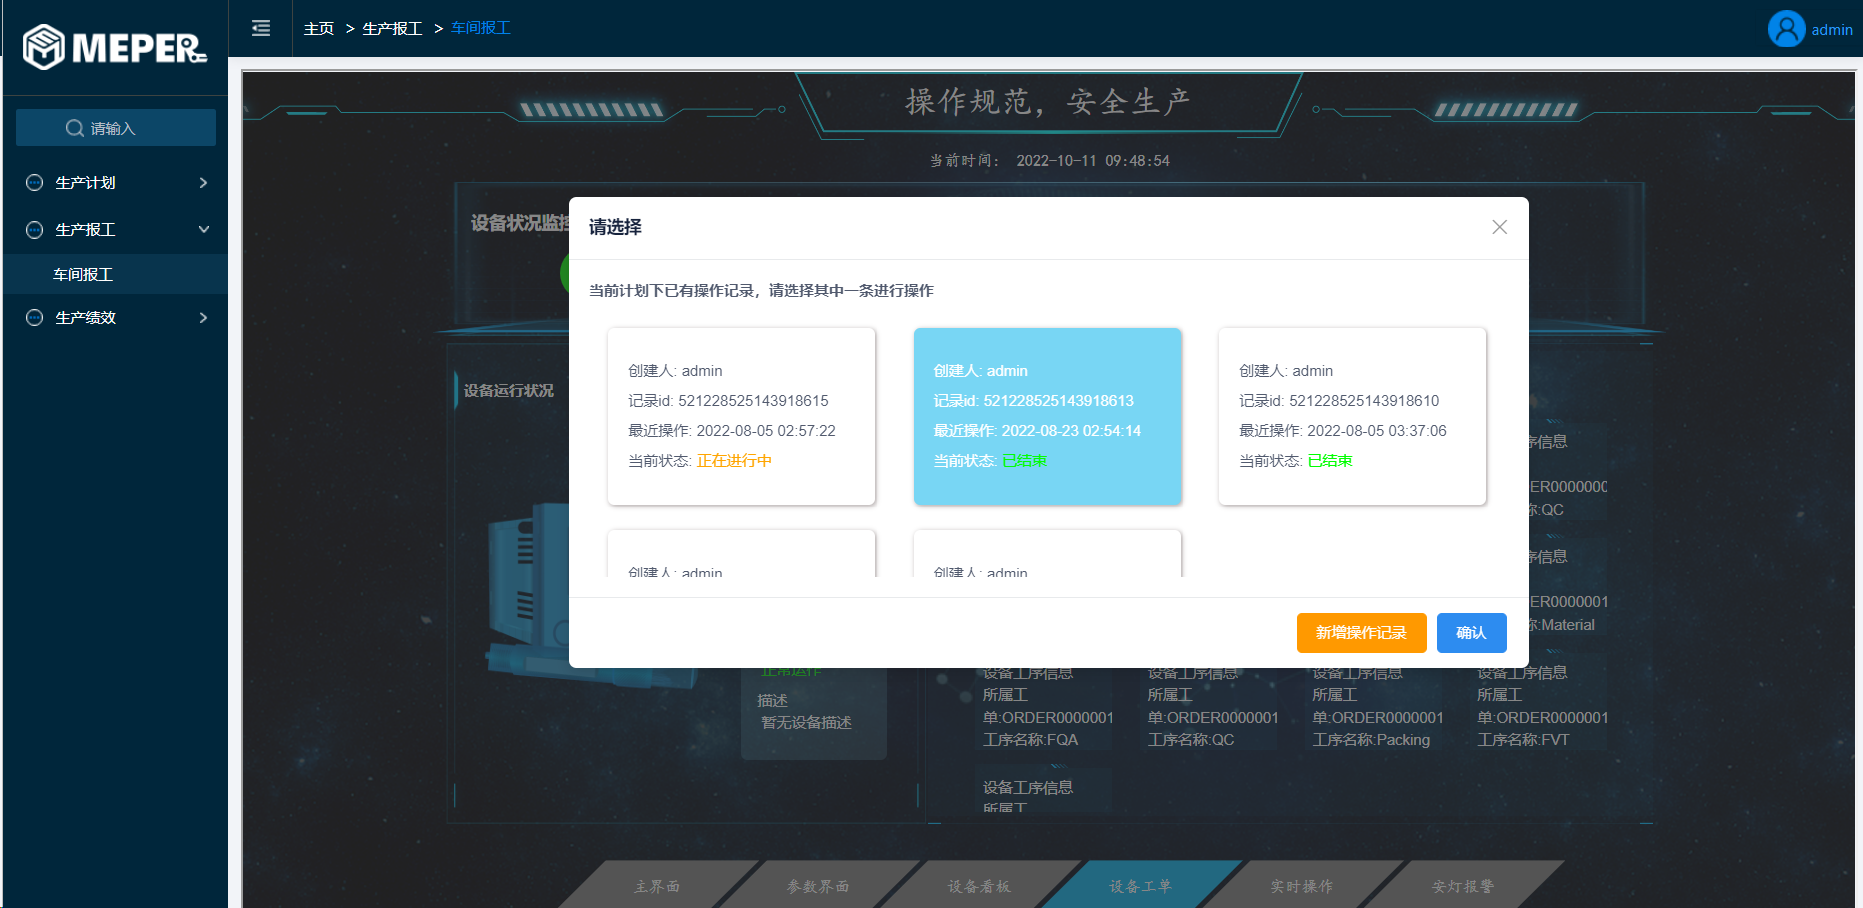
Task: Click the partly visible fourth record card
Action: (x=741, y=553)
